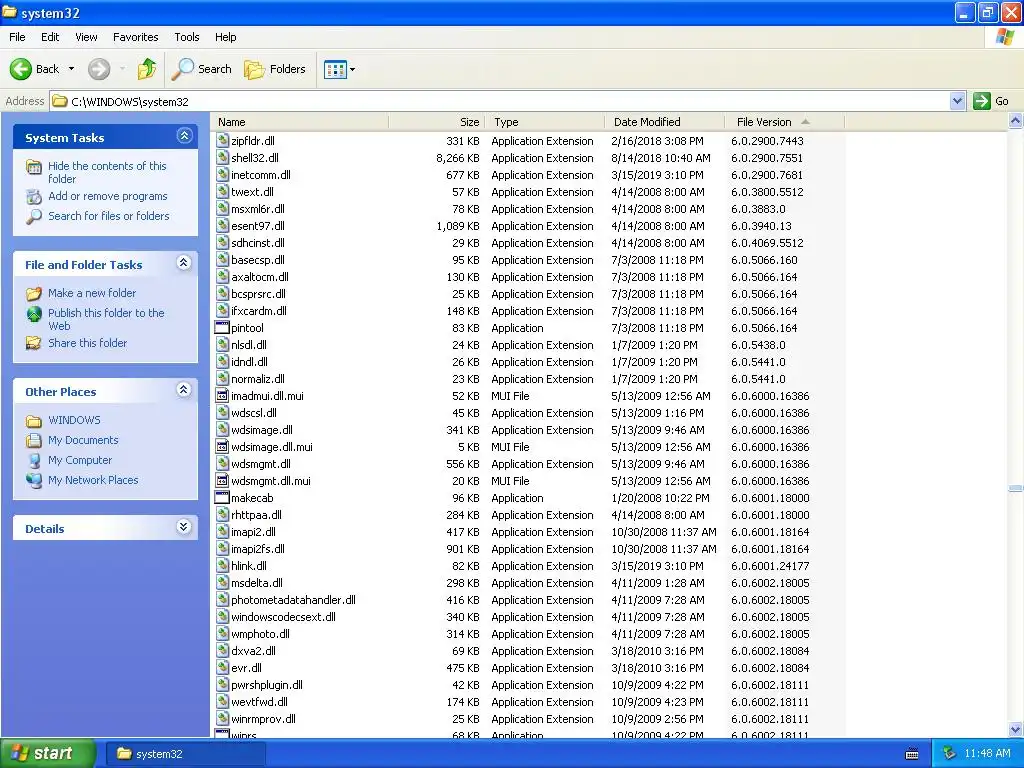1024x768 pixels.
Task: Click the scrollbar up arrow
Action: [1016, 121]
